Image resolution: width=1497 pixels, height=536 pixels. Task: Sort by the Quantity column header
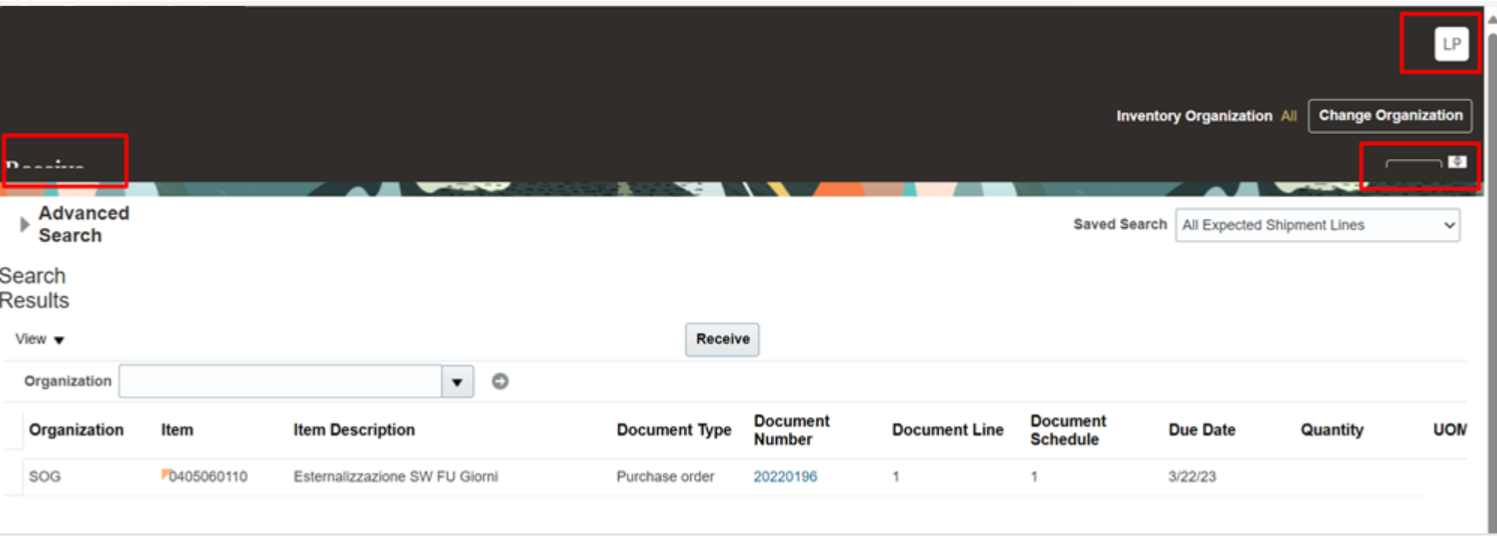(1332, 430)
